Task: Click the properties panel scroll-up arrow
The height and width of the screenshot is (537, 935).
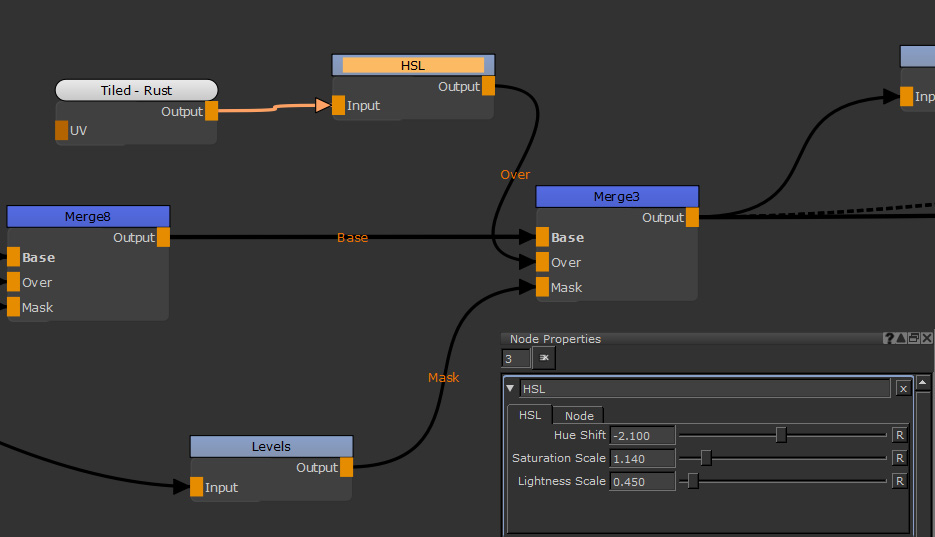Action: point(923,382)
